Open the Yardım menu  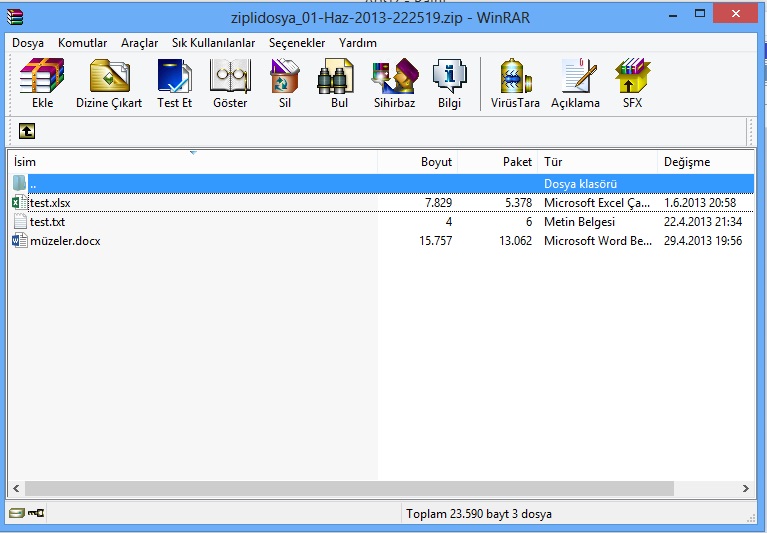(x=358, y=43)
